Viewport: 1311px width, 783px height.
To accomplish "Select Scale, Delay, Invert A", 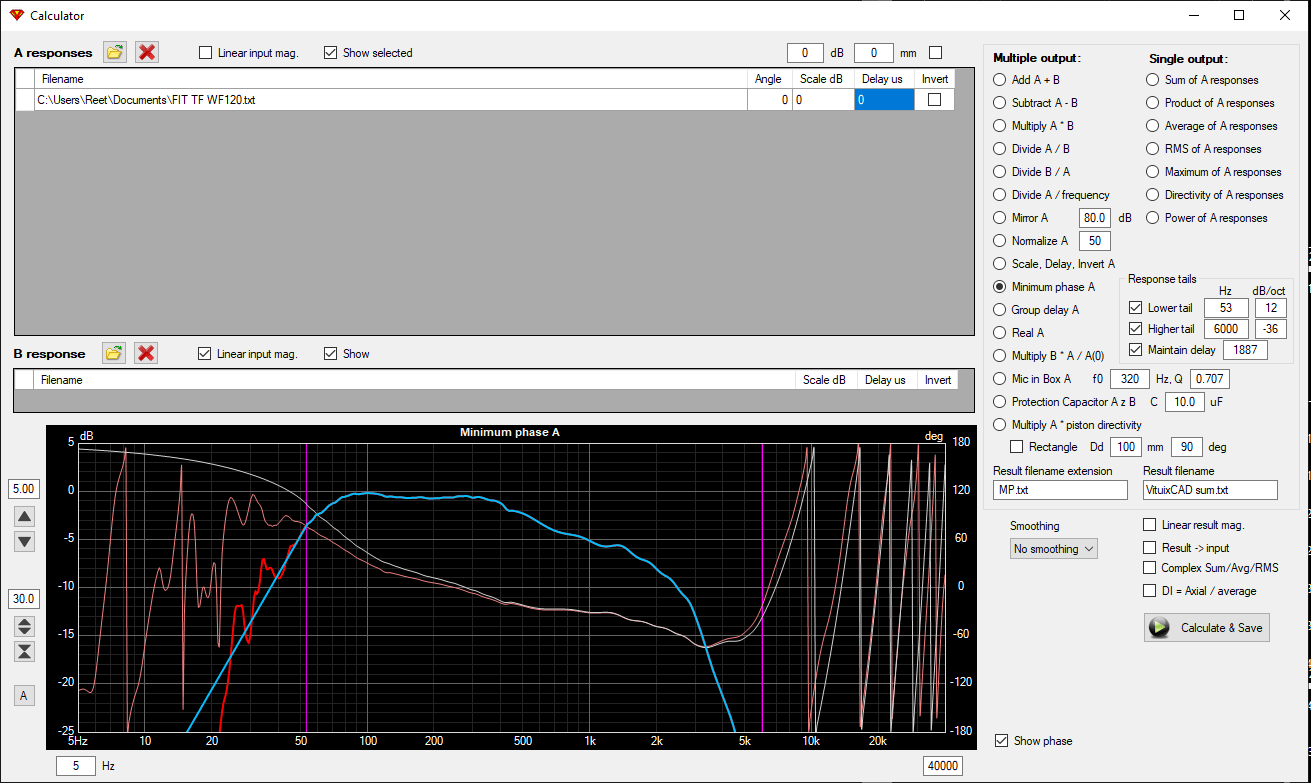I will 1000,264.
